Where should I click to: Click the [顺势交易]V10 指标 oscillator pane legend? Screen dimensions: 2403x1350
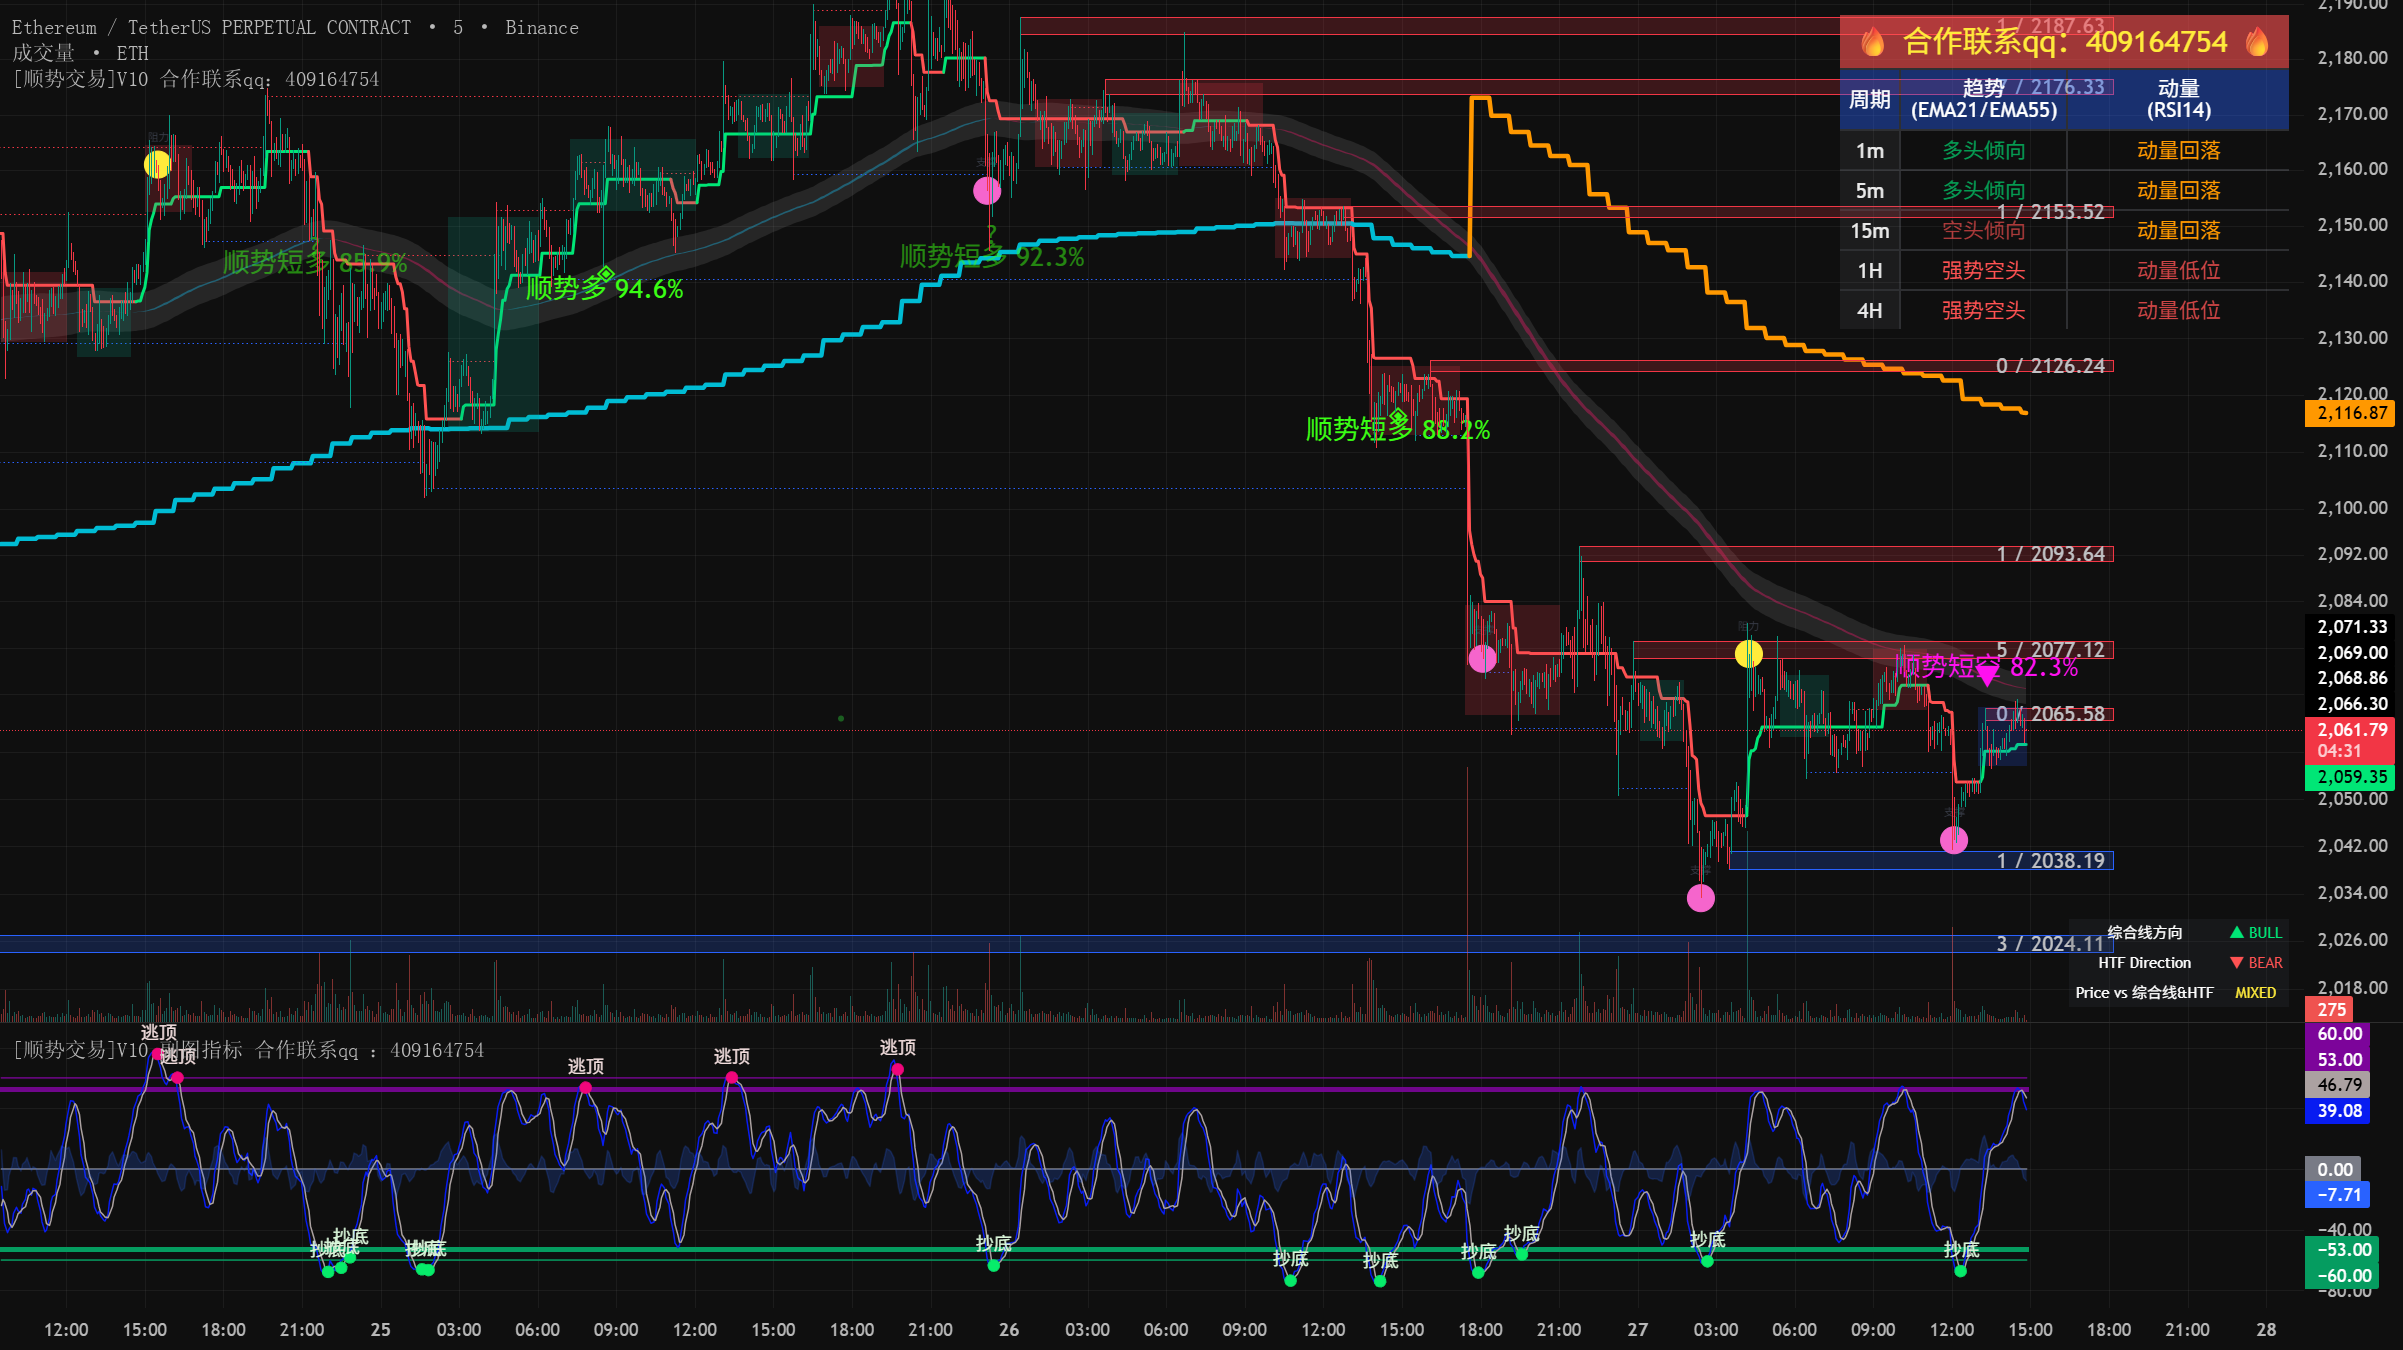248,1050
